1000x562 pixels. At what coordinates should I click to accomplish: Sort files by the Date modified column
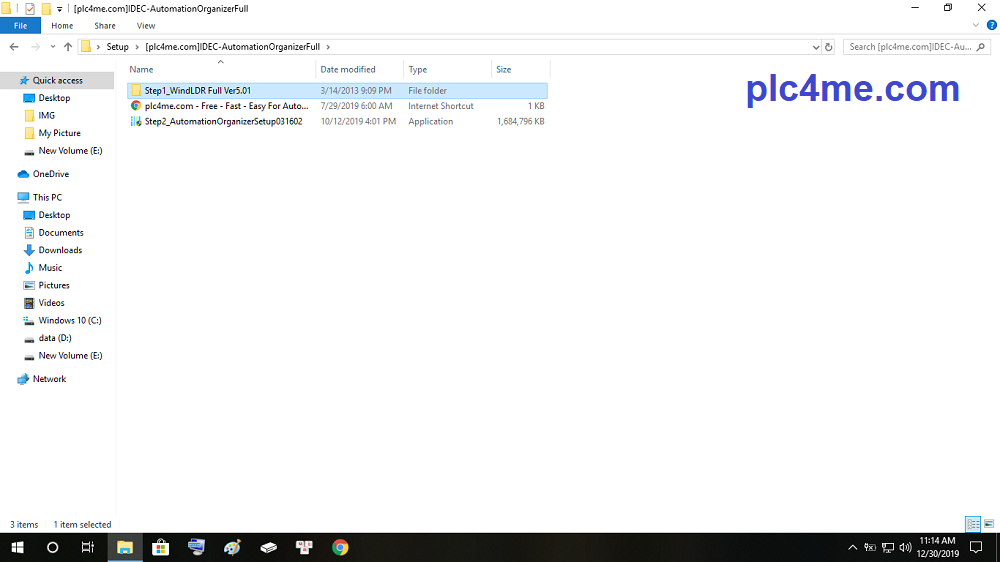point(348,69)
